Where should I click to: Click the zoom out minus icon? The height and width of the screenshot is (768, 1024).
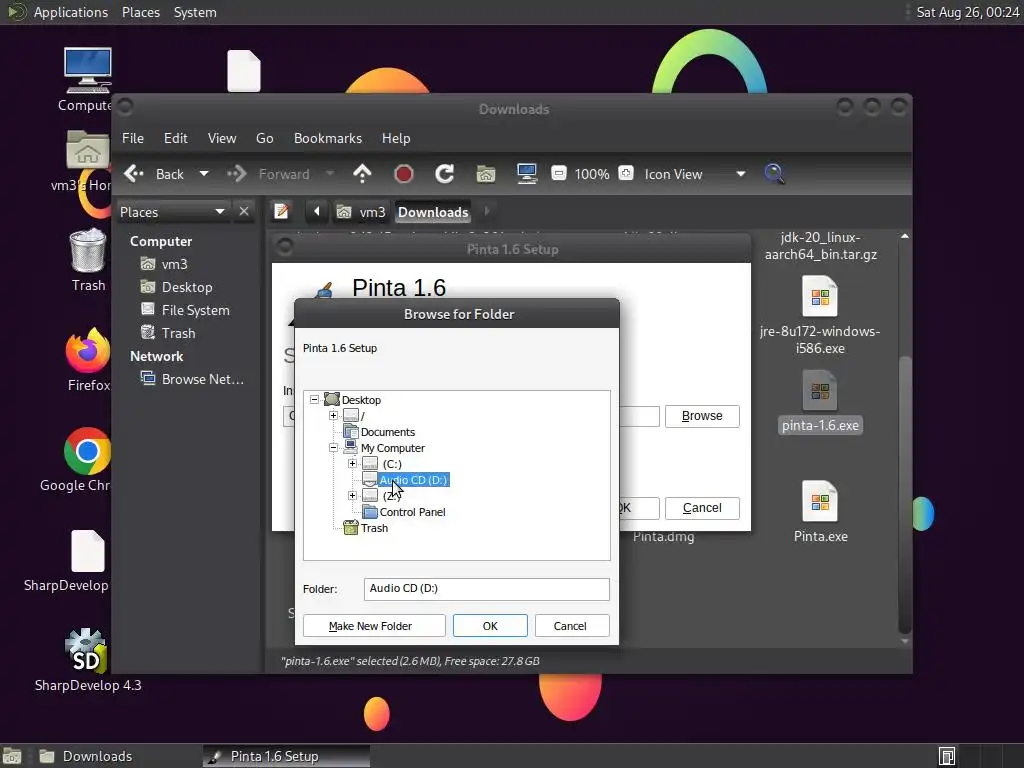[558, 173]
